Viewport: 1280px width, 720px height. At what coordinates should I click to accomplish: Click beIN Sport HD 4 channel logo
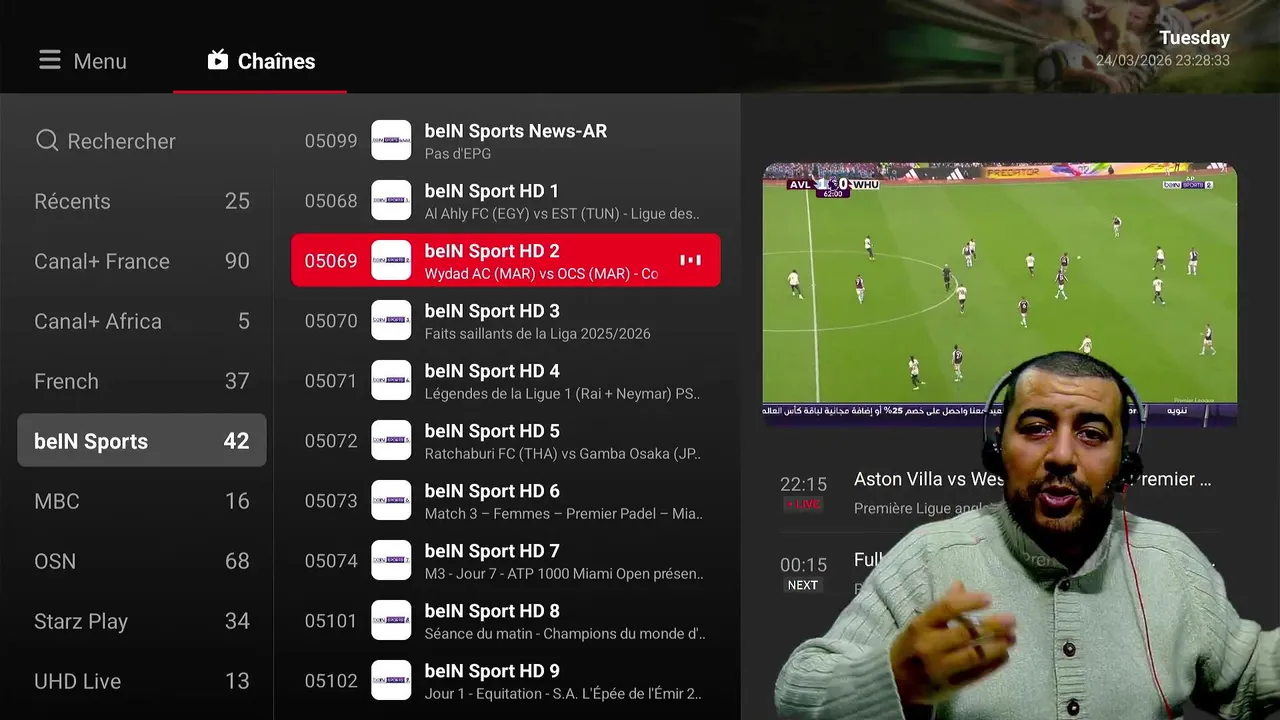(391, 380)
